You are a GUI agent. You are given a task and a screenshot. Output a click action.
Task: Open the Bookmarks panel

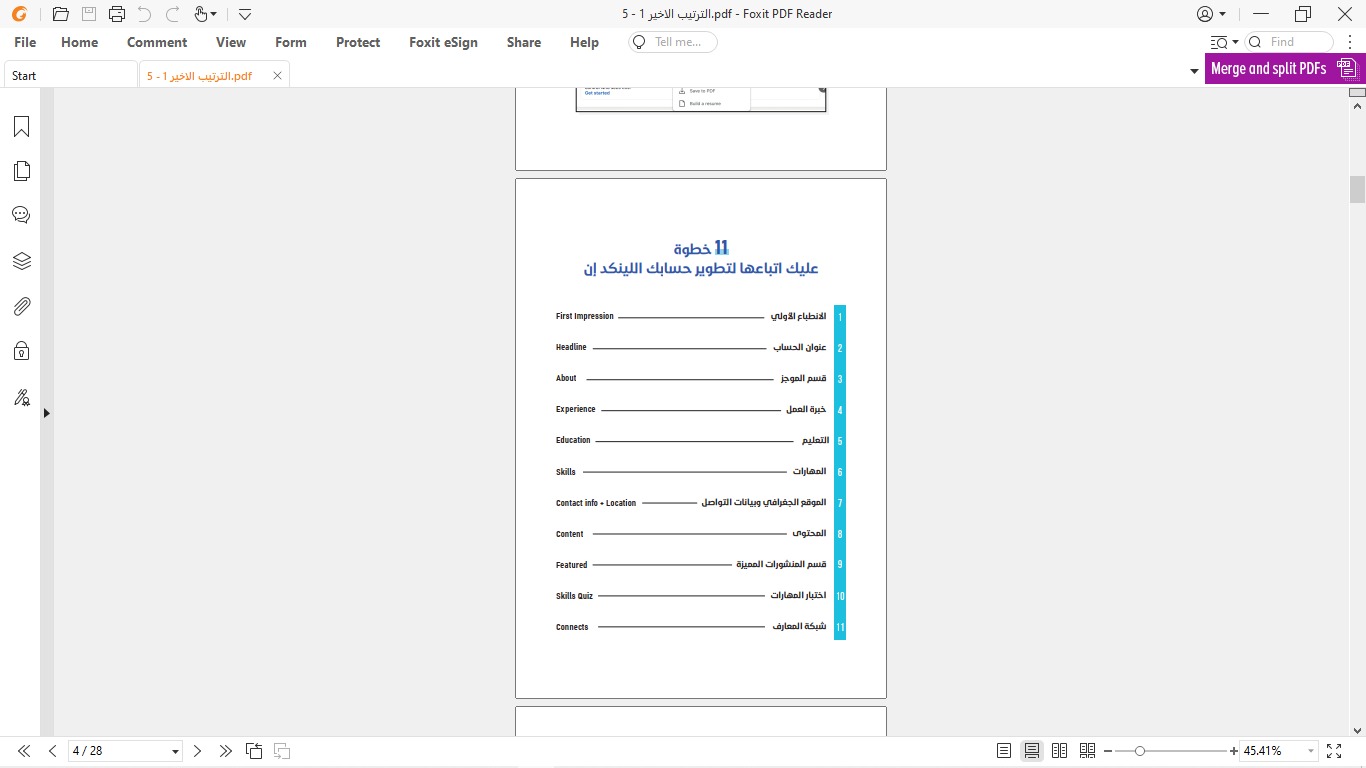pos(21,127)
